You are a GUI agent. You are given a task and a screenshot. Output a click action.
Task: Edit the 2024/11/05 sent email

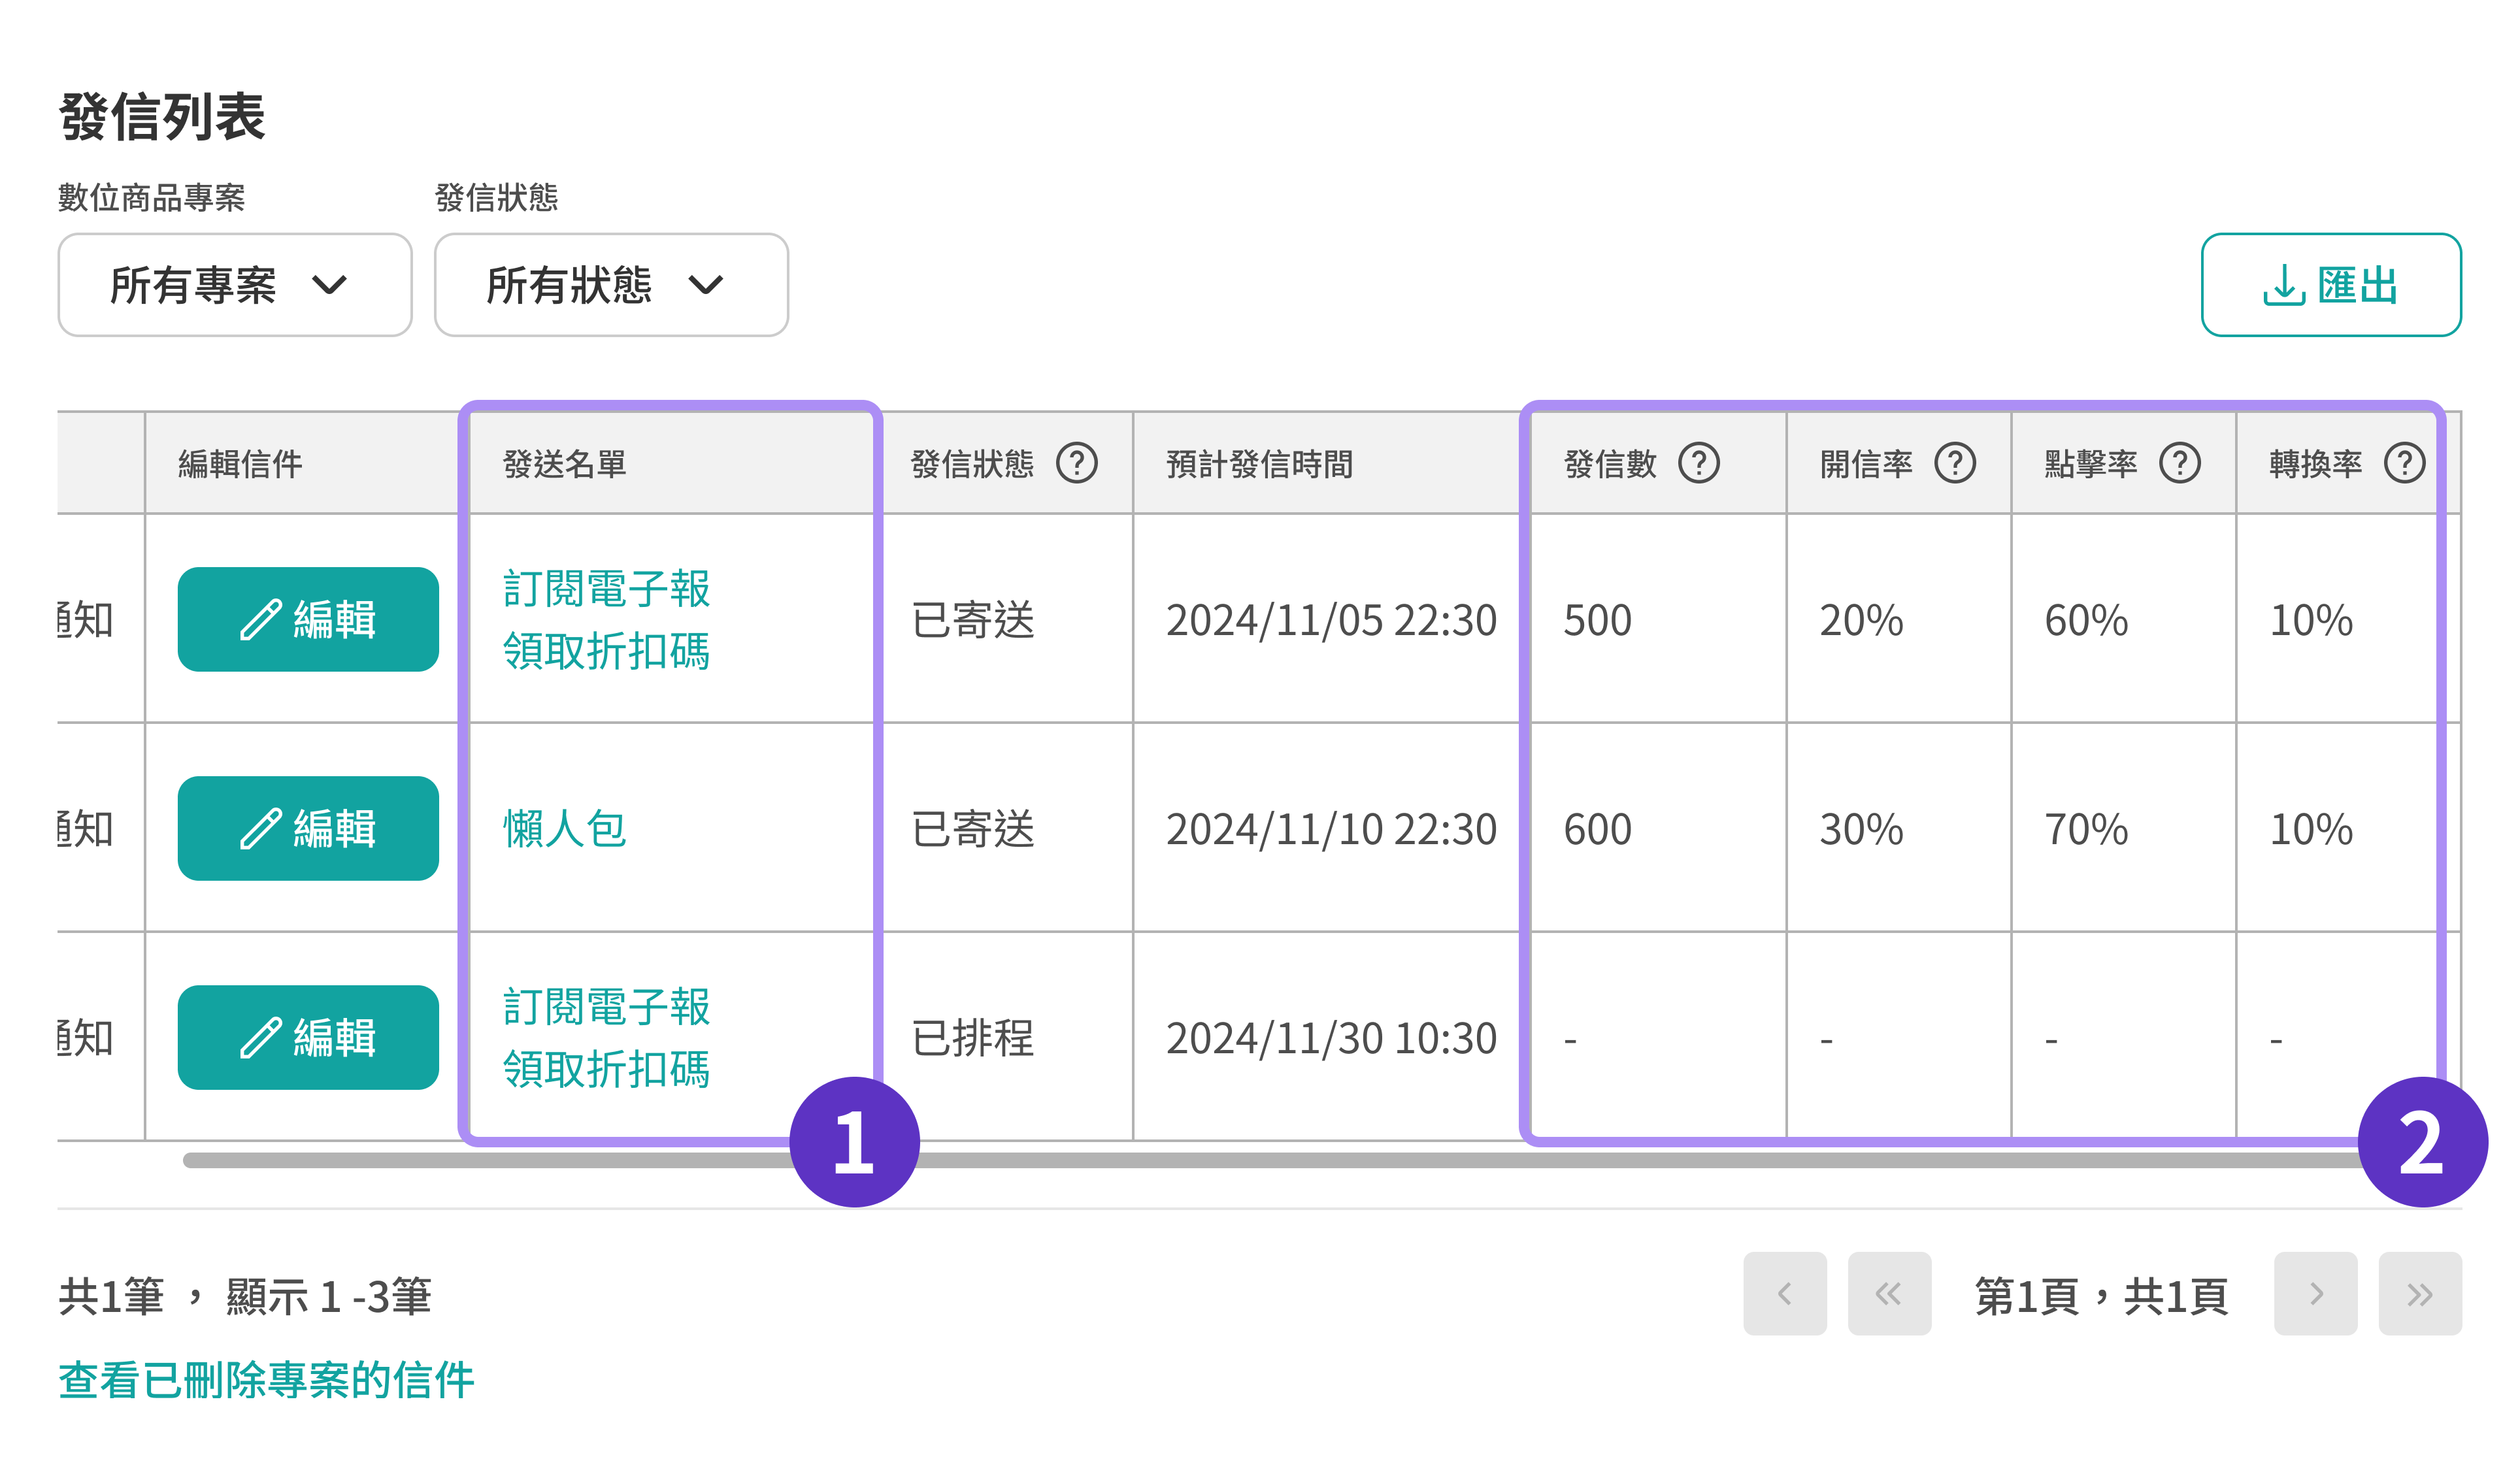(x=308, y=619)
